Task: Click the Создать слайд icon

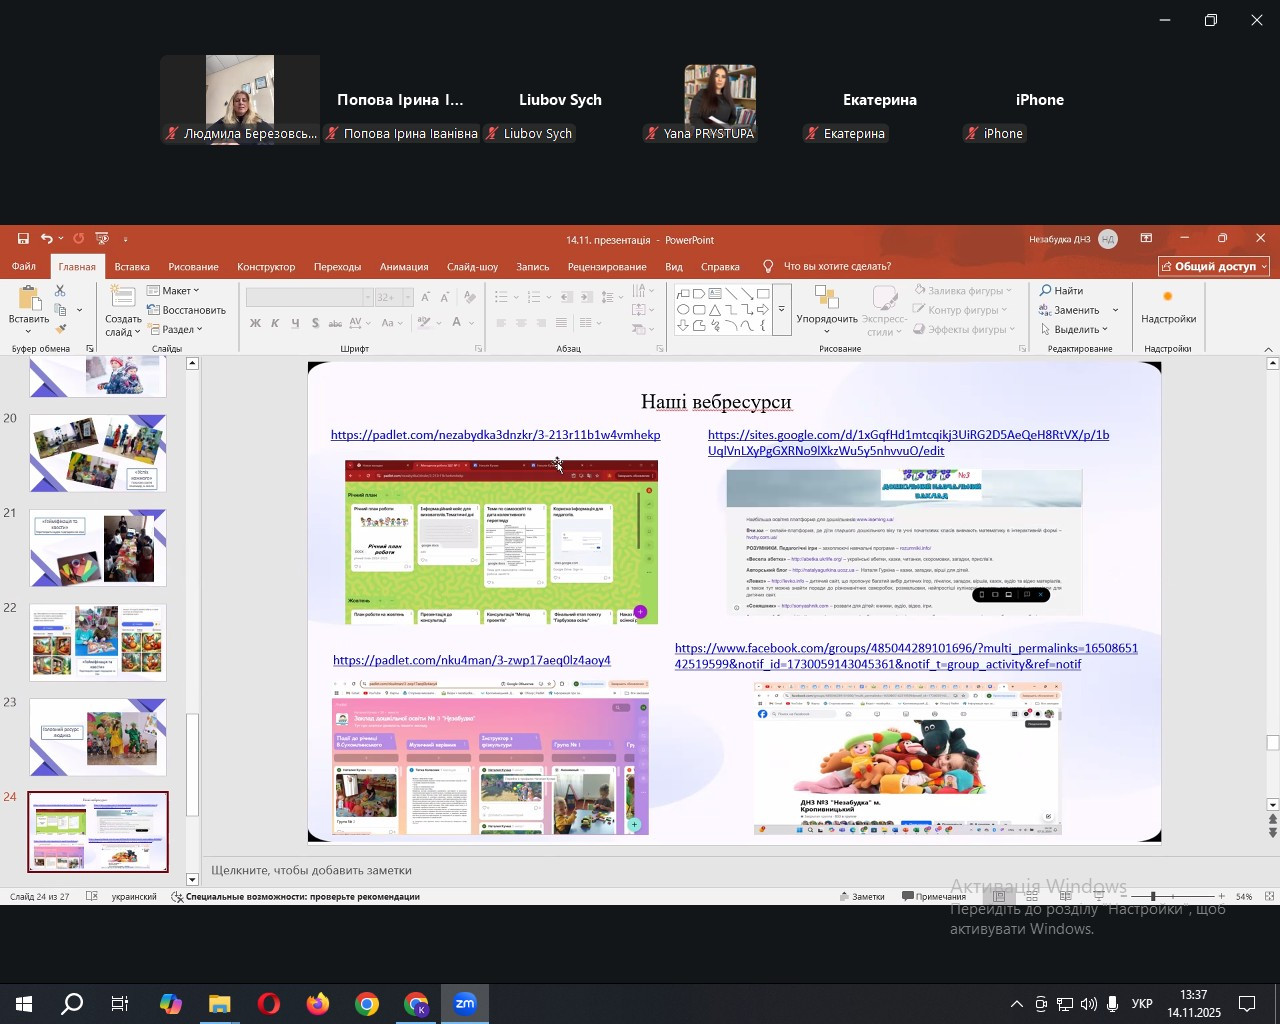Action: [x=123, y=298]
